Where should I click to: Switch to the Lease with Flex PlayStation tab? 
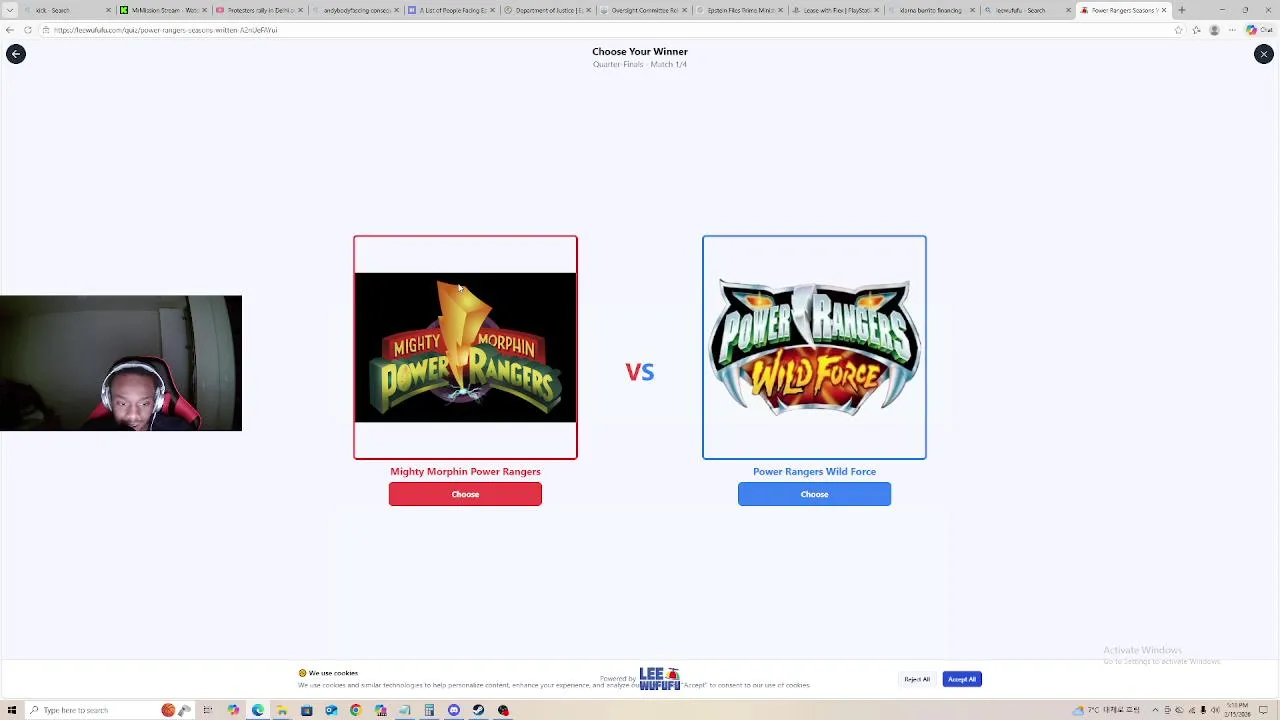pyautogui.click(x=836, y=10)
